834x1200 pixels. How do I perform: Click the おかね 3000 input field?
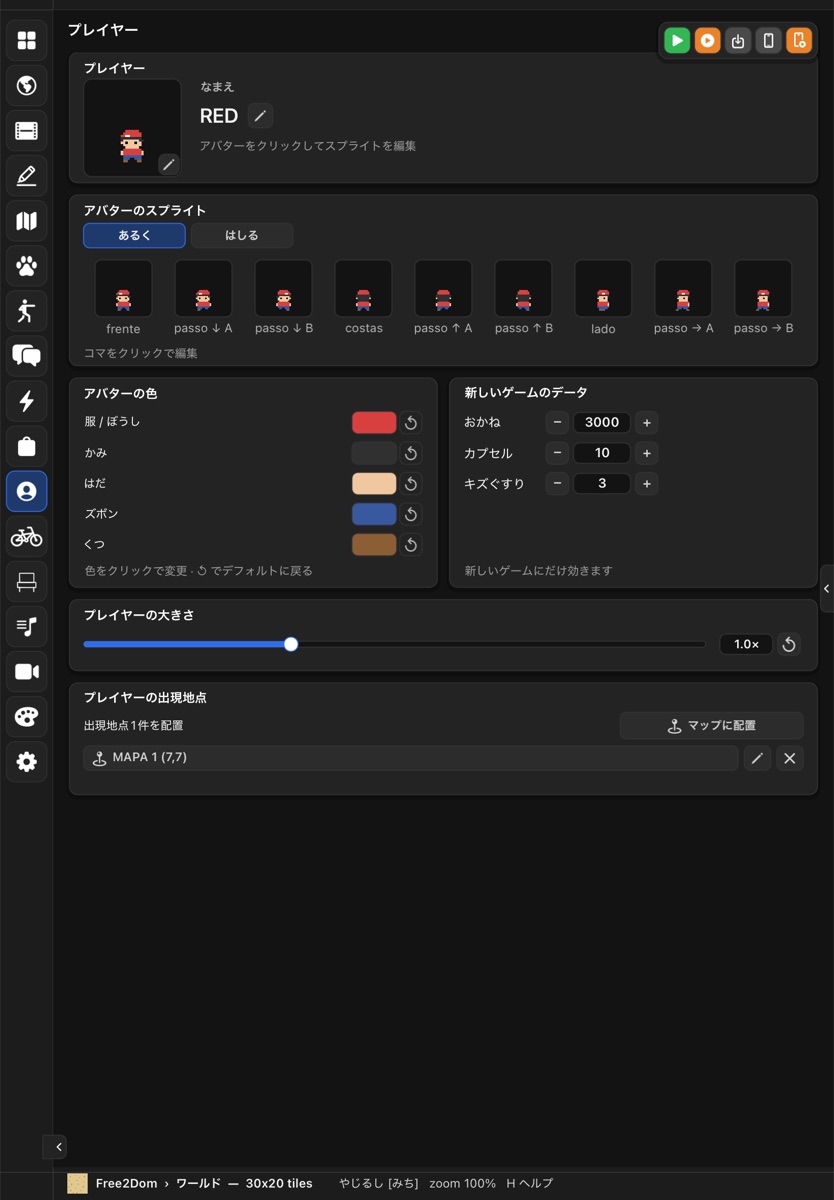602,423
